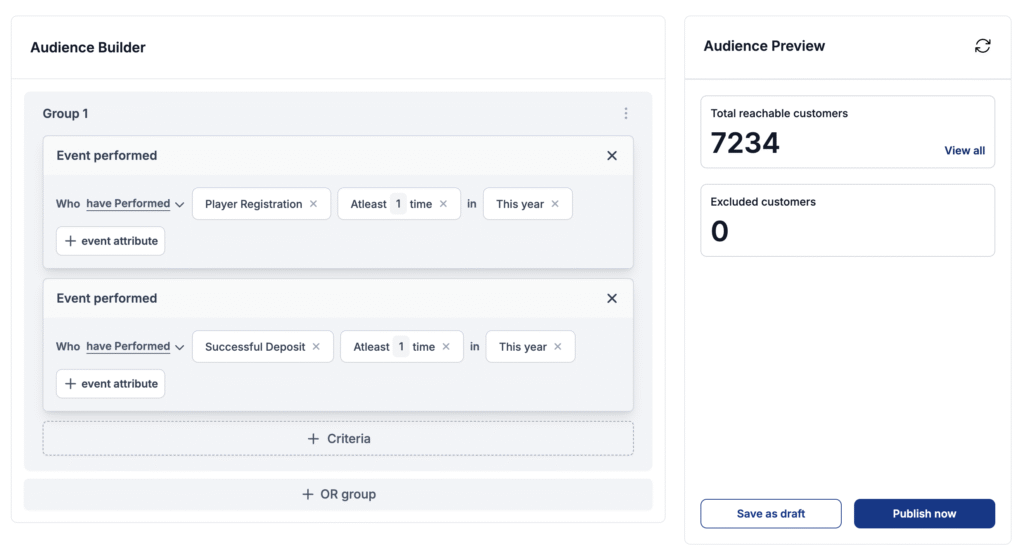View all reachable customers
The width and height of the screenshot is (1024, 554).
click(x=965, y=150)
